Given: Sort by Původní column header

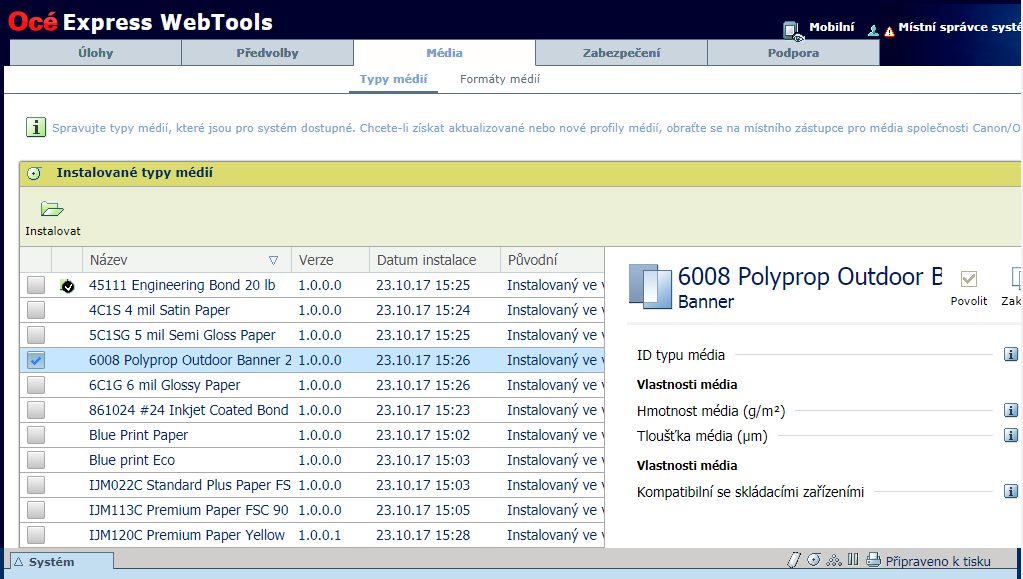Looking at the screenshot, I should click(552, 260).
